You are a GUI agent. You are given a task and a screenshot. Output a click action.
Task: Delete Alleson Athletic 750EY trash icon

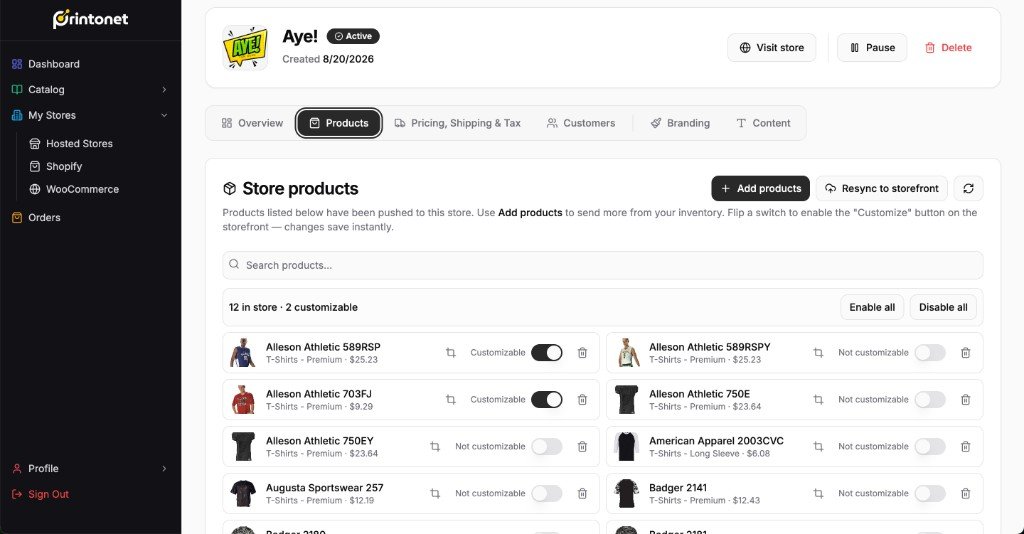click(x=583, y=447)
